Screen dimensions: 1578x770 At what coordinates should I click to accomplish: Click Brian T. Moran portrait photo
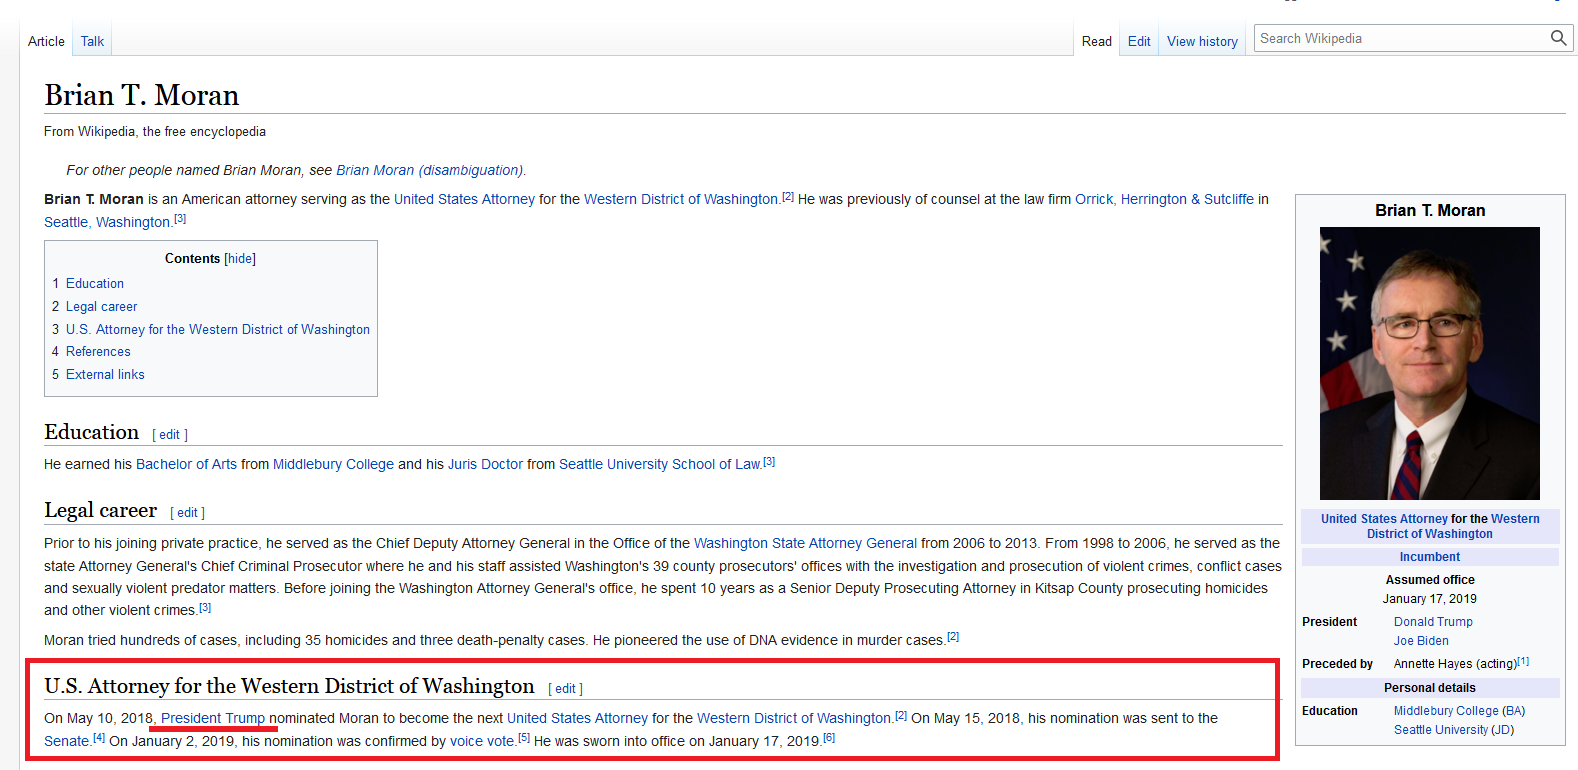(1429, 363)
